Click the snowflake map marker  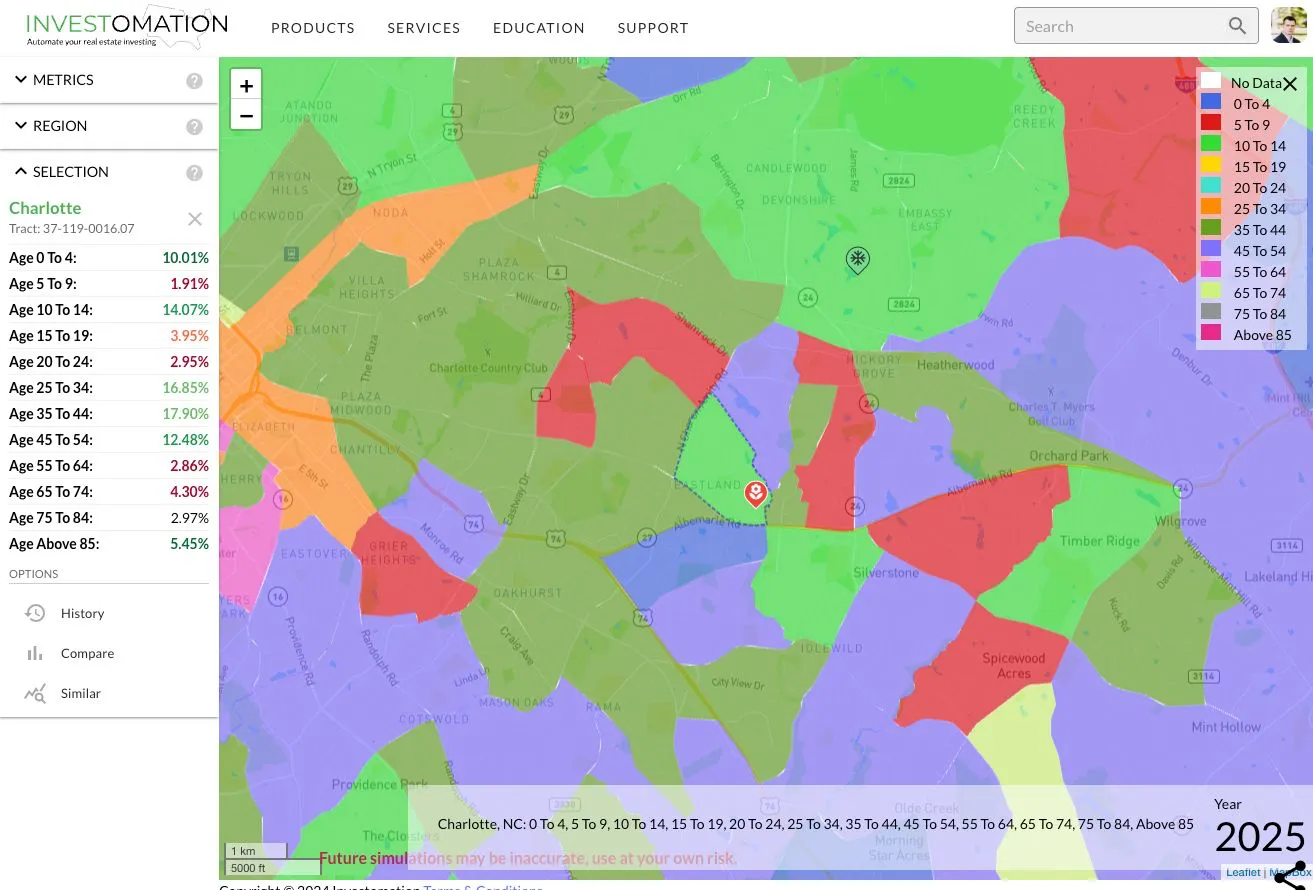pos(857,260)
